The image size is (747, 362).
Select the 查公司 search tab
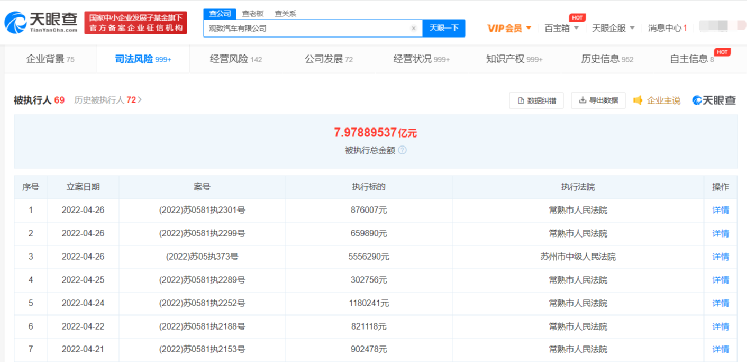pos(220,14)
